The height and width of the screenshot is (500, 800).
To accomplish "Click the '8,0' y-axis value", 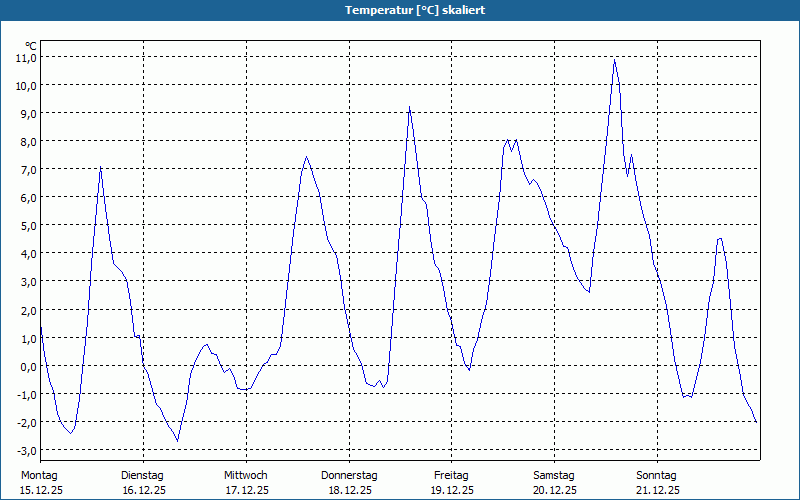I will [29, 142].
